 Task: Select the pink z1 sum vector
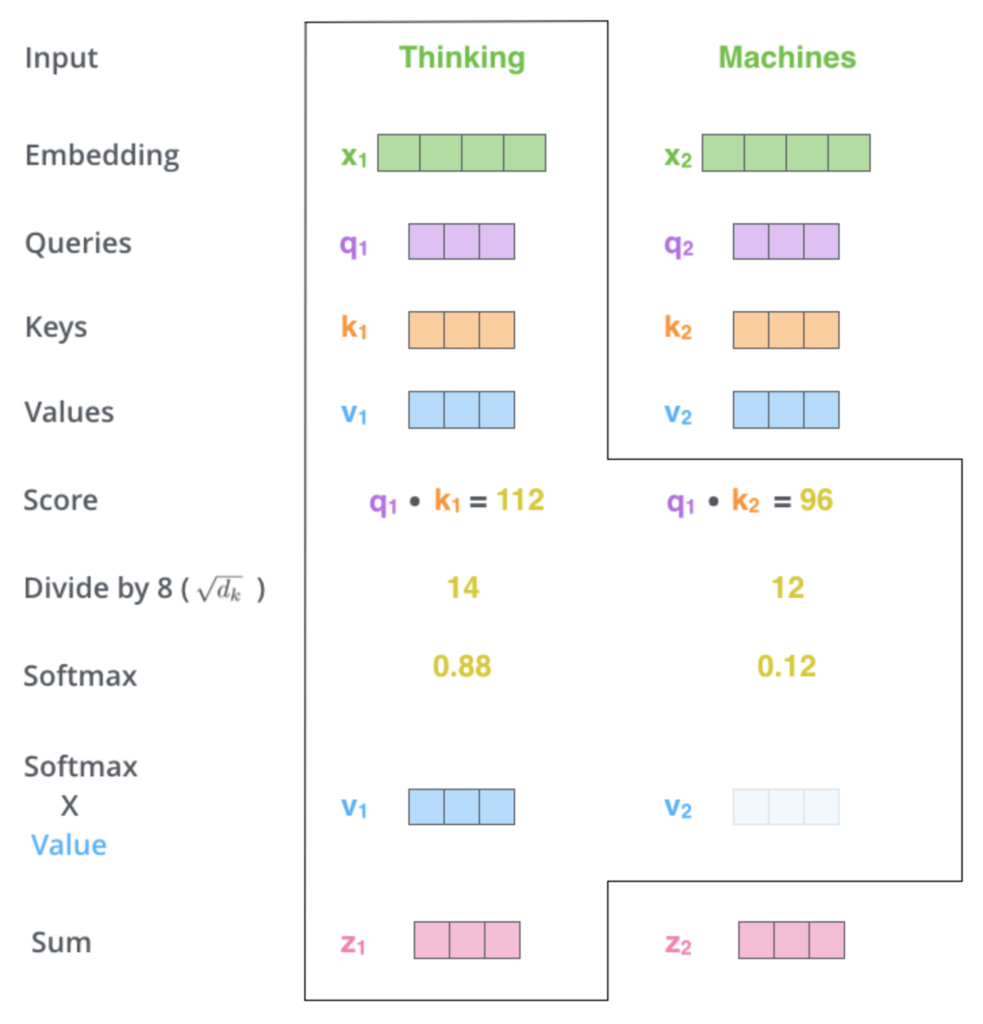point(467,941)
